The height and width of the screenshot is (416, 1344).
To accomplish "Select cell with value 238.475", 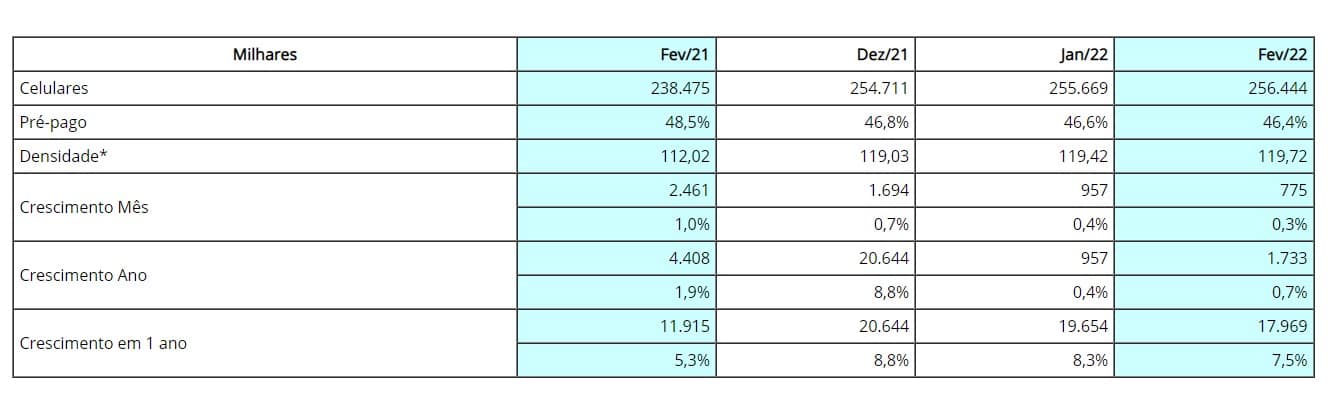I will tap(616, 88).
